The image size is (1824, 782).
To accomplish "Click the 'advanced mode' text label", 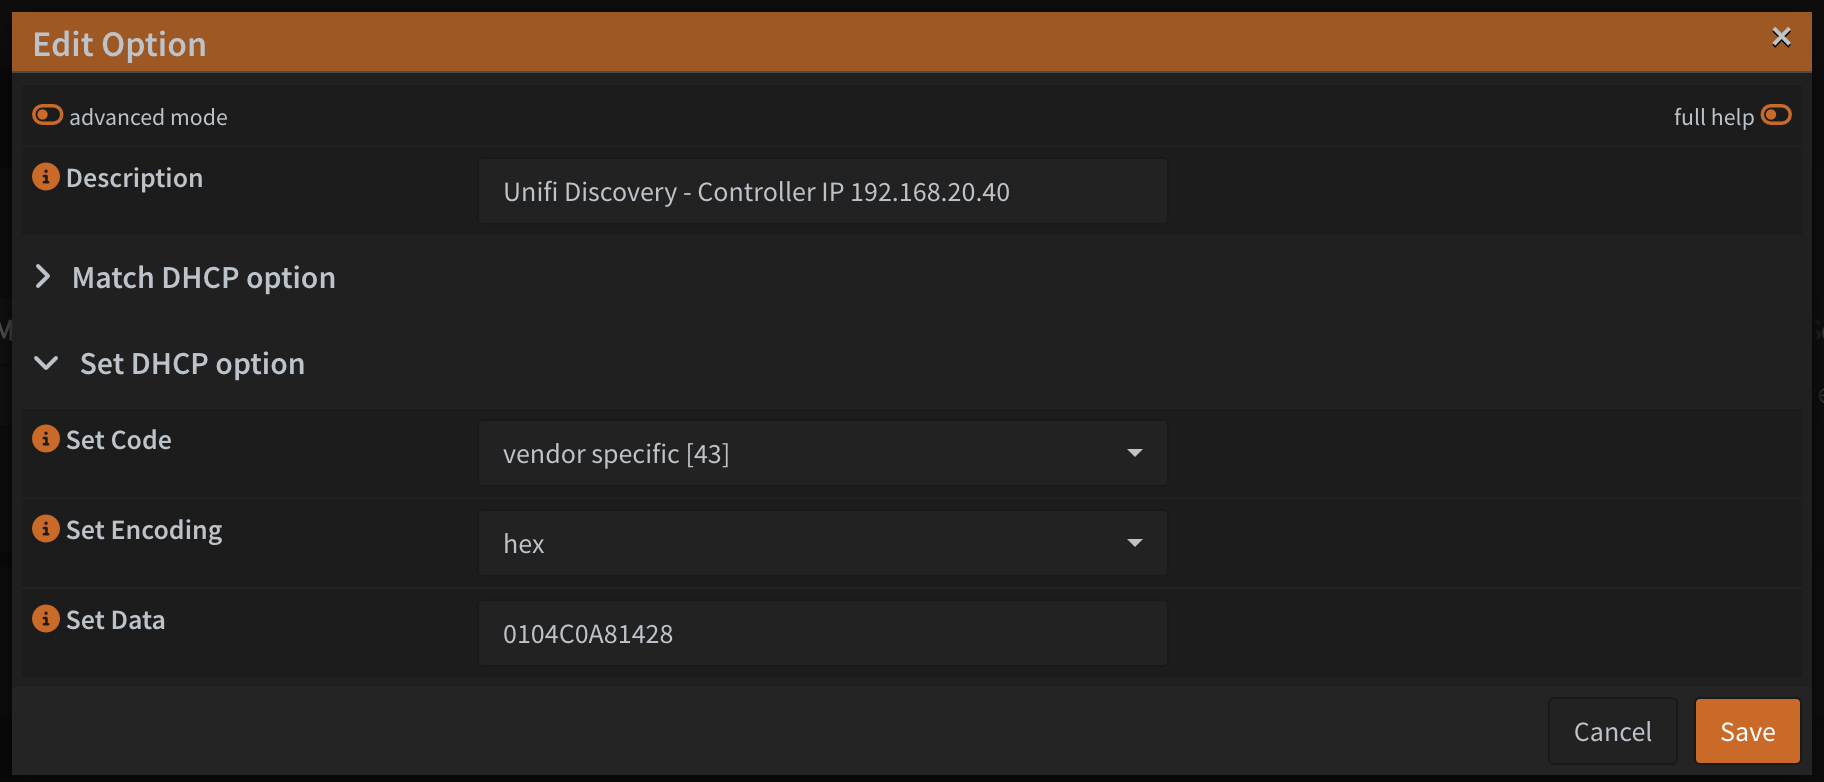I will click(148, 117).
